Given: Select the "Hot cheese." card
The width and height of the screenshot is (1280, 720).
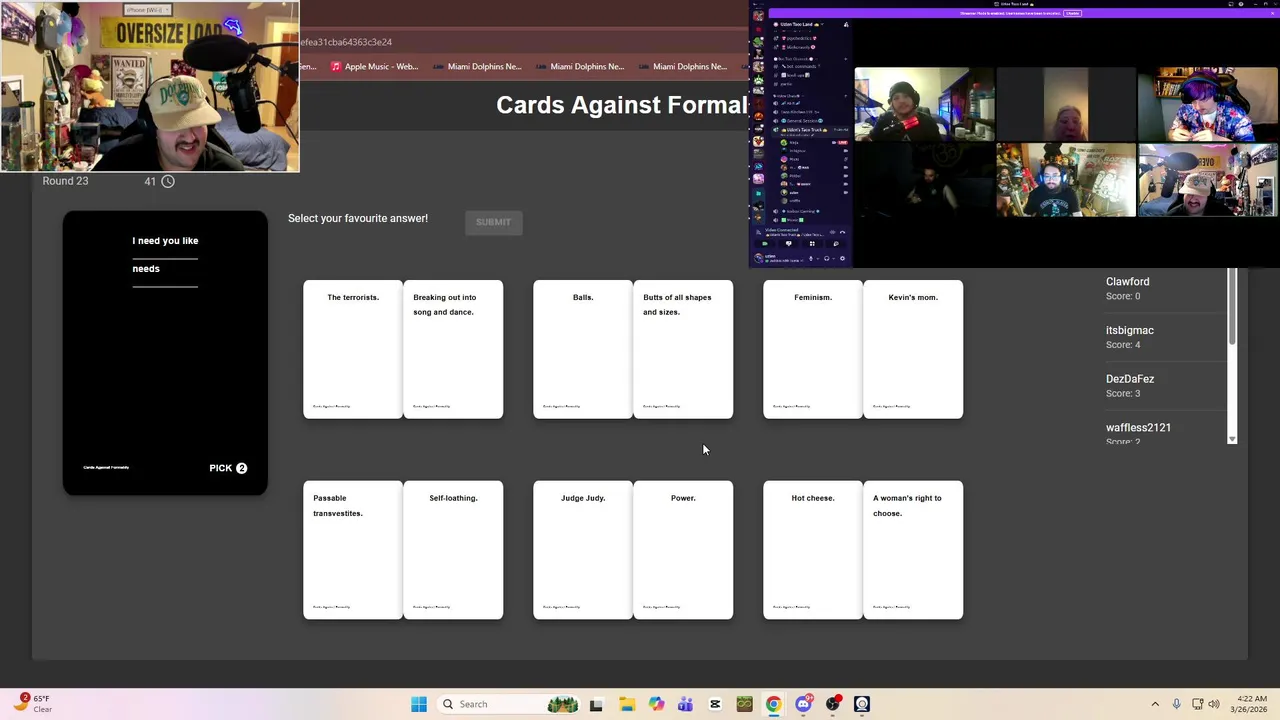Looking at the screenshot, I should [813, 550].
